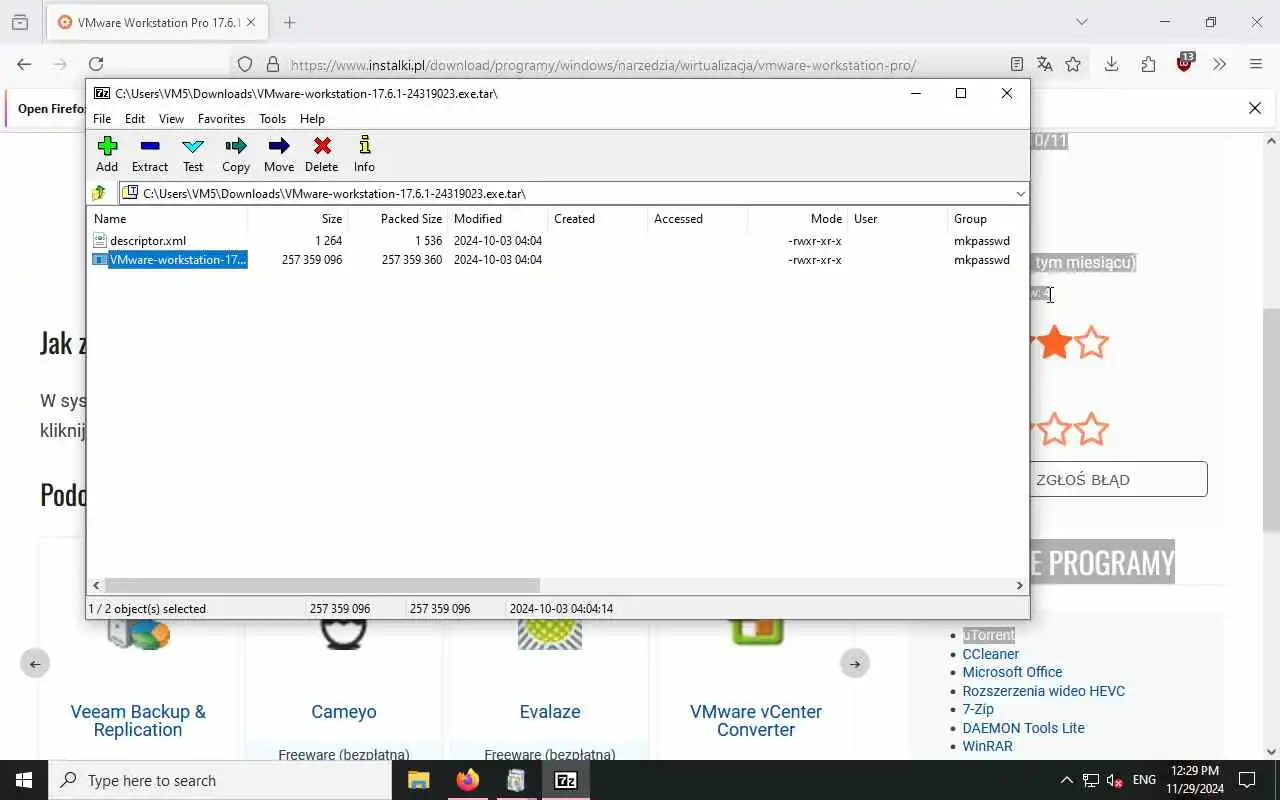Click the uBlock Origin shield icon
1280x800 pixels.
(1185, 62)
